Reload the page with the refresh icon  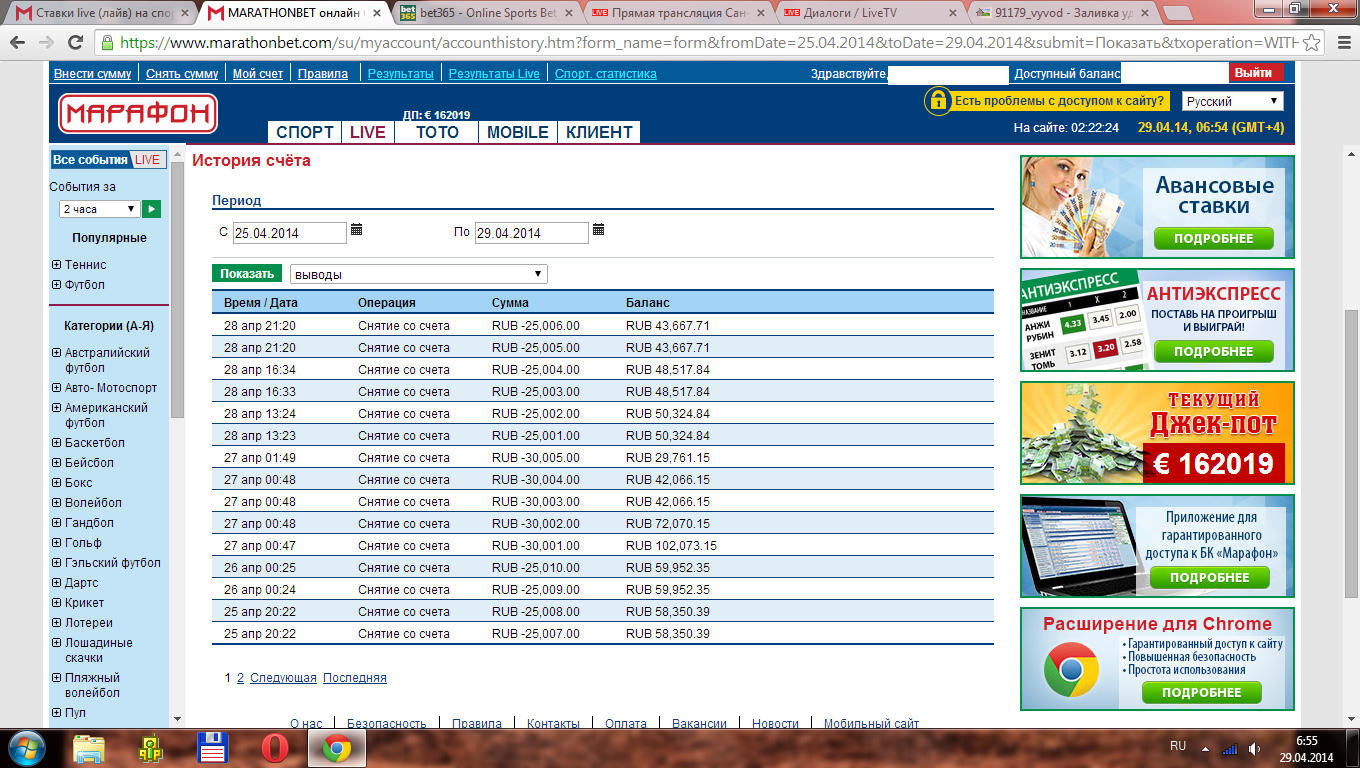pos(75,43)
